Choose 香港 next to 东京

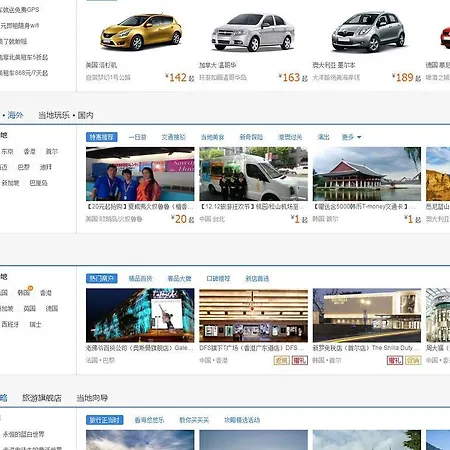pyautogui.click(x=30, y=151)
